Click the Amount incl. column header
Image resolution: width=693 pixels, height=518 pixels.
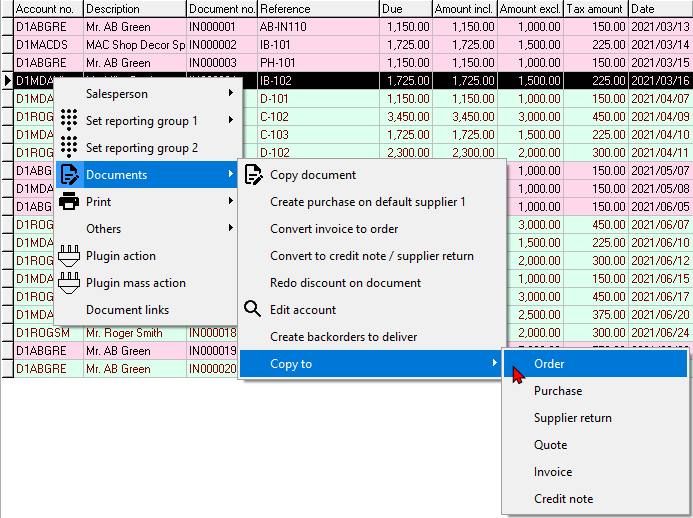coord(465,9)
